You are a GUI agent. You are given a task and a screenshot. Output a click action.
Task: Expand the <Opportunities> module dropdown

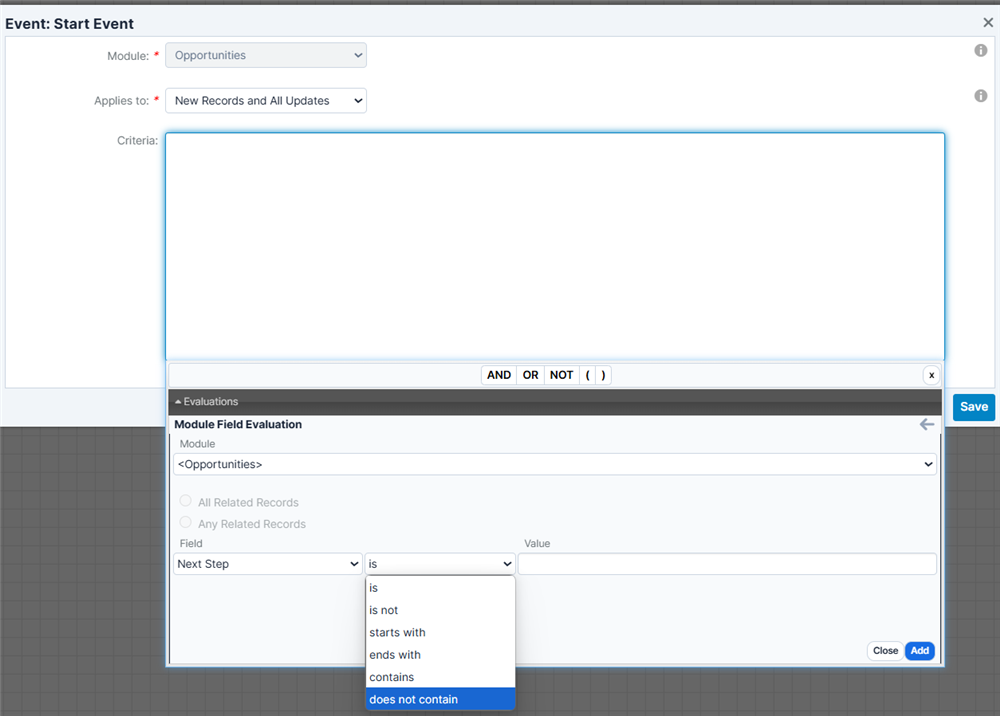(554, 464)
